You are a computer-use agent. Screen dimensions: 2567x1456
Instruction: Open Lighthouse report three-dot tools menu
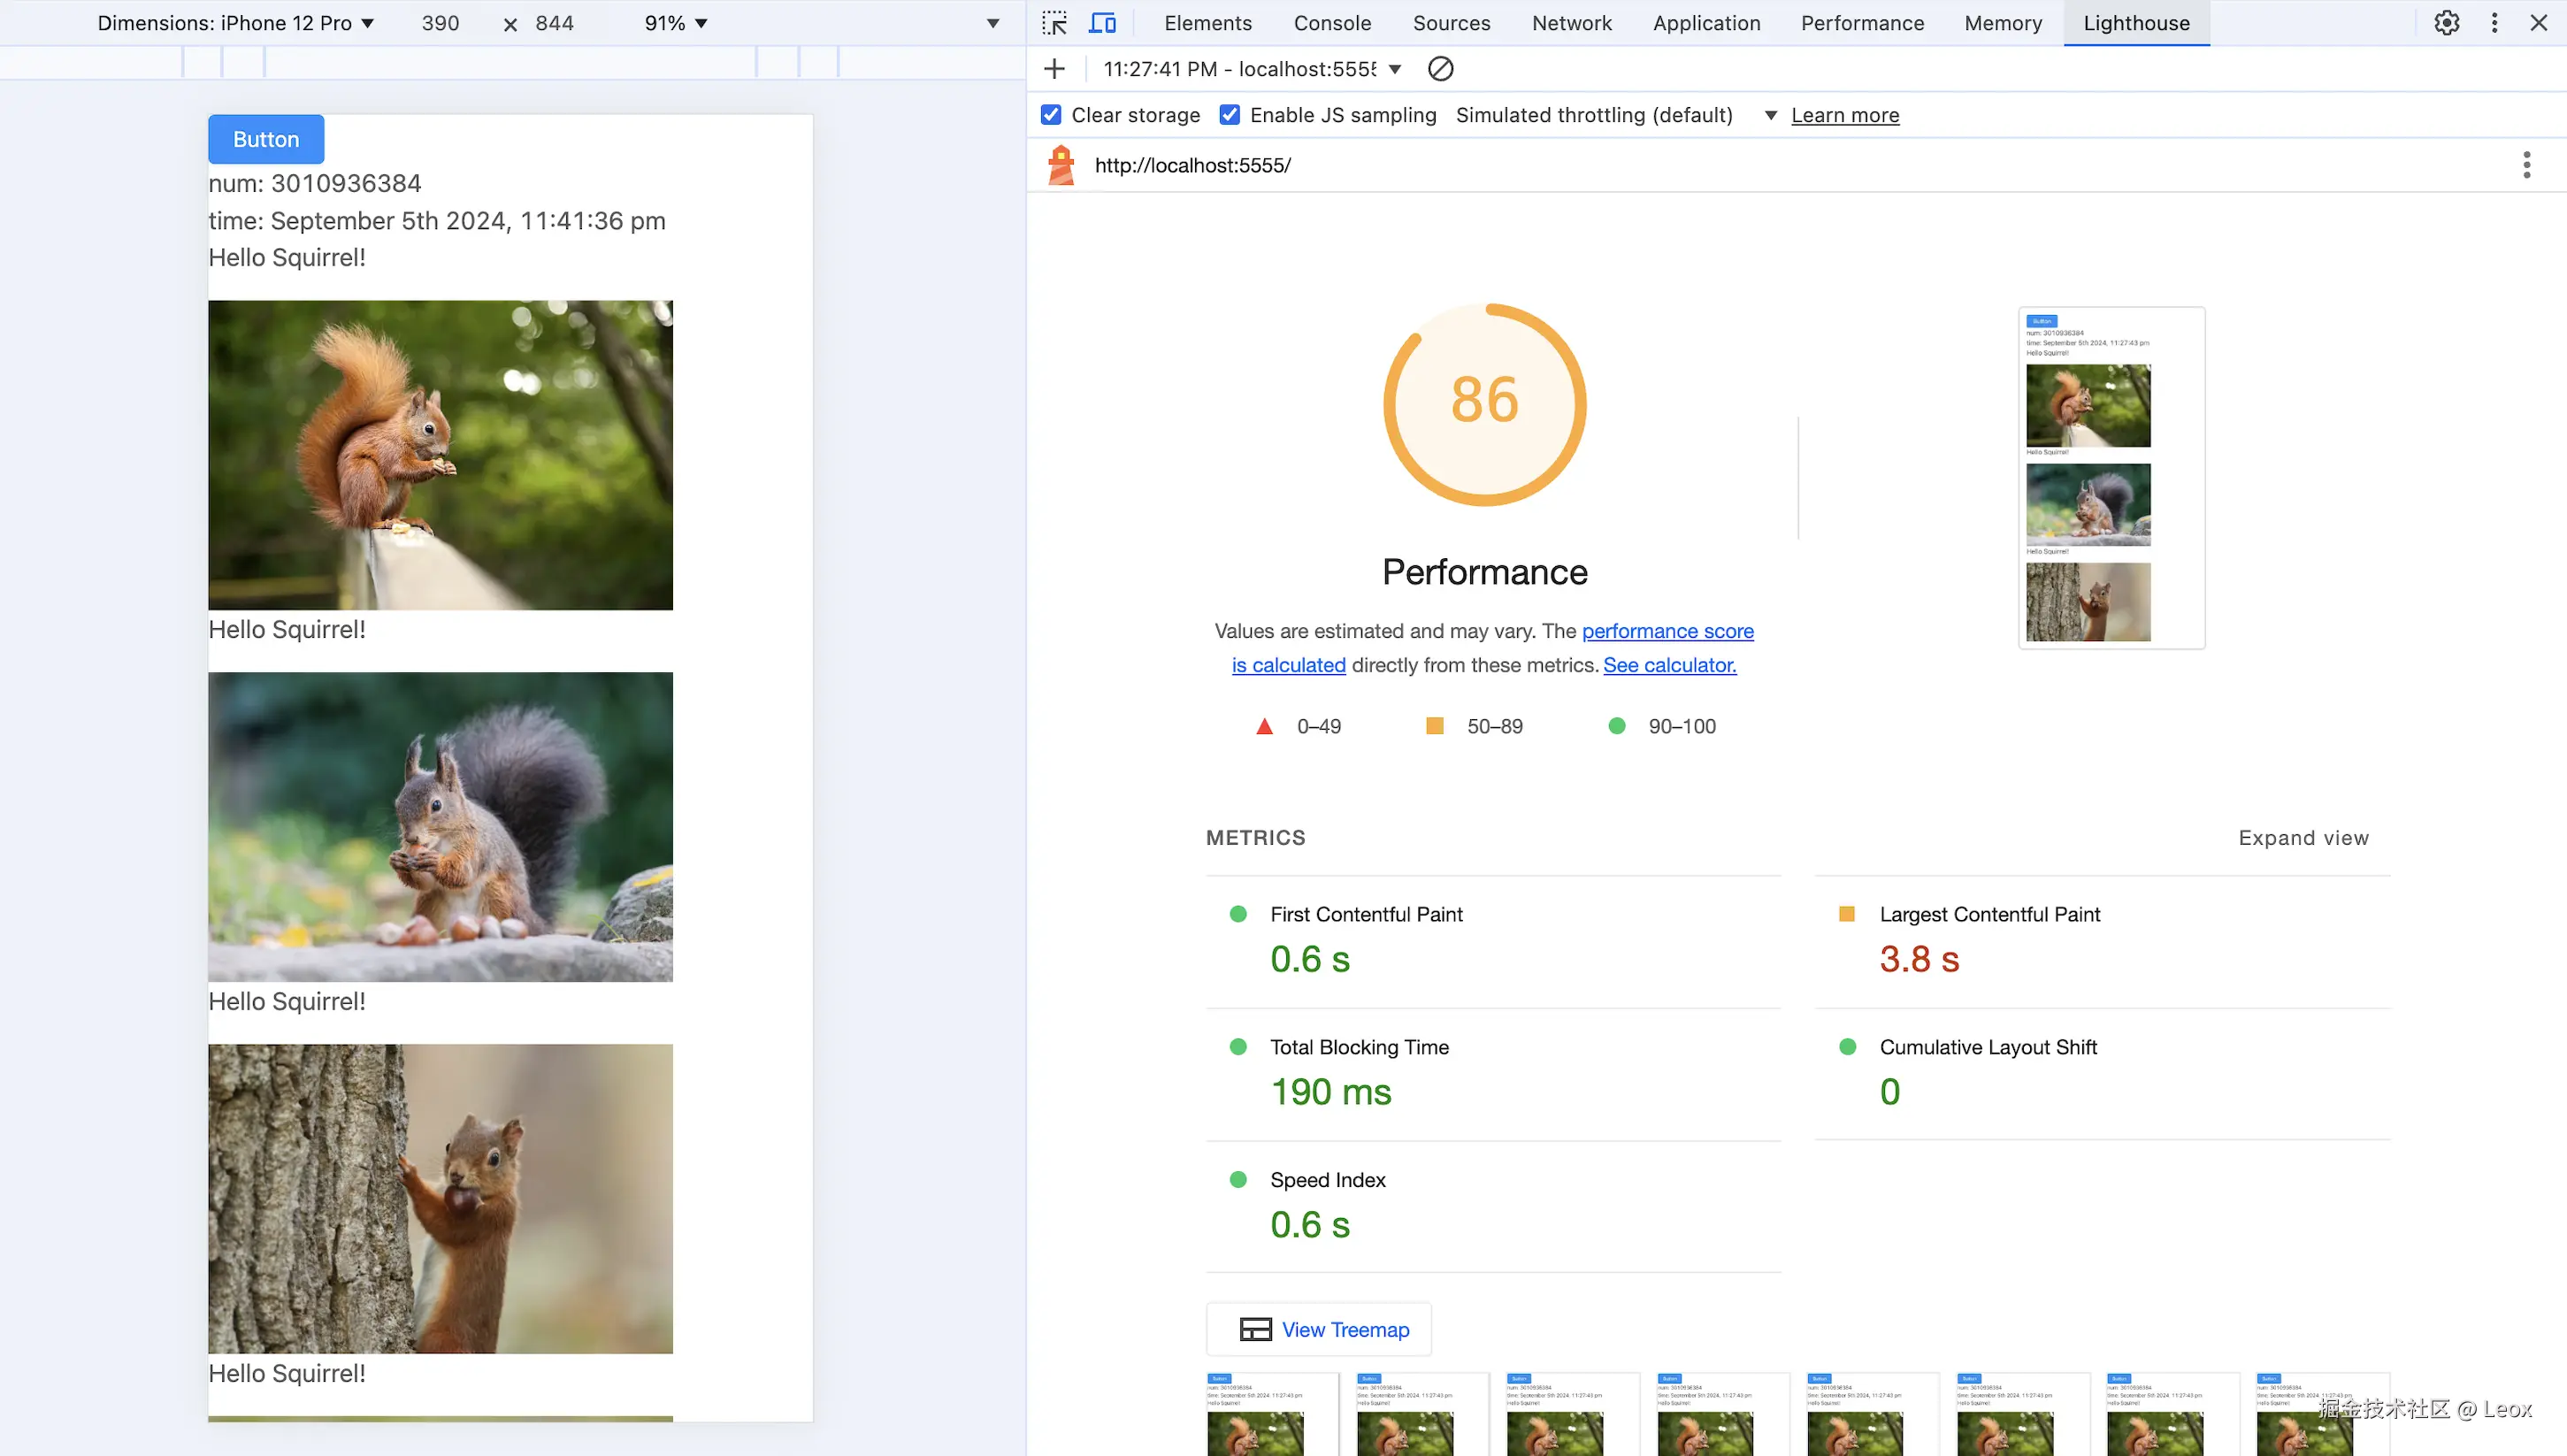tap(2526, 165)
